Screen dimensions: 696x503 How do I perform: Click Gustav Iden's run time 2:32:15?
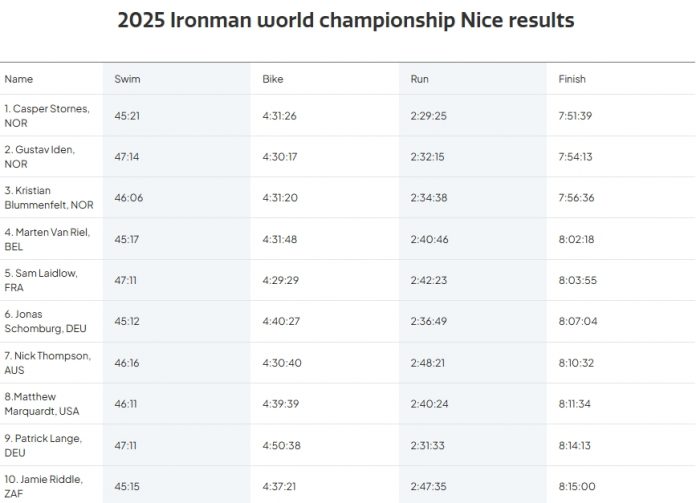coord(427,157)
